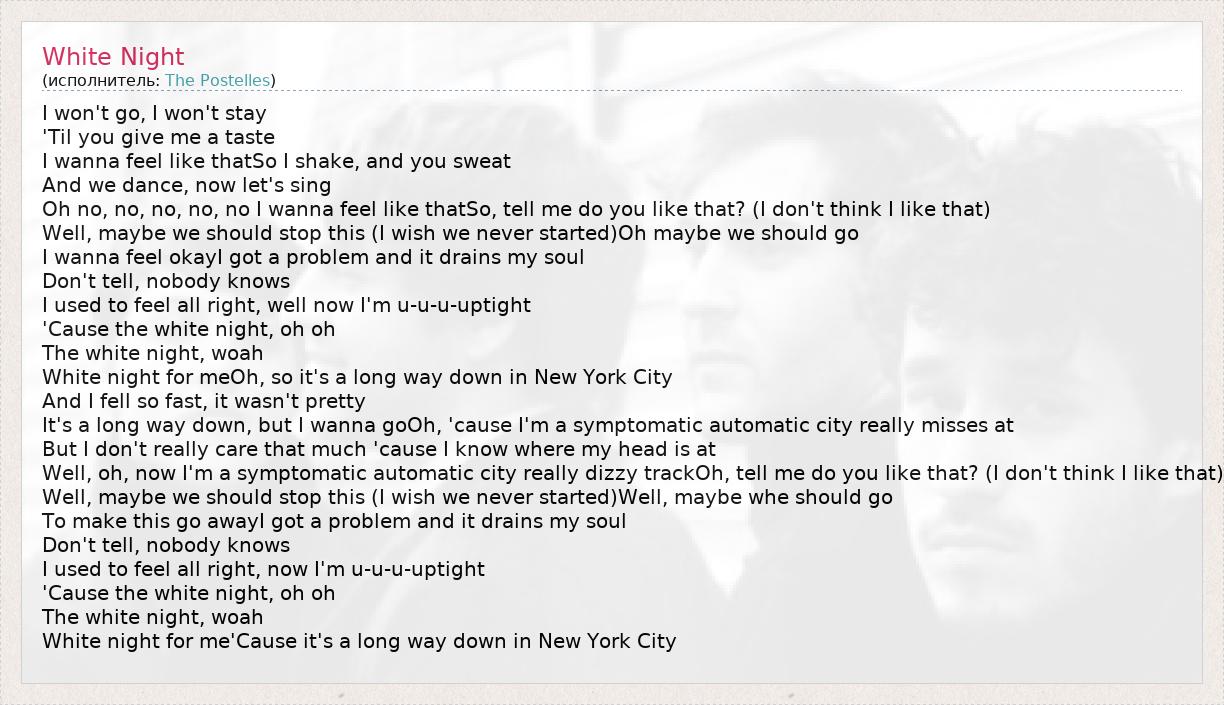Click the line containing 'So I shake, and you sweat'
Screen dimensions: 1224x705
pyautogui.click(x=276, y=161)
